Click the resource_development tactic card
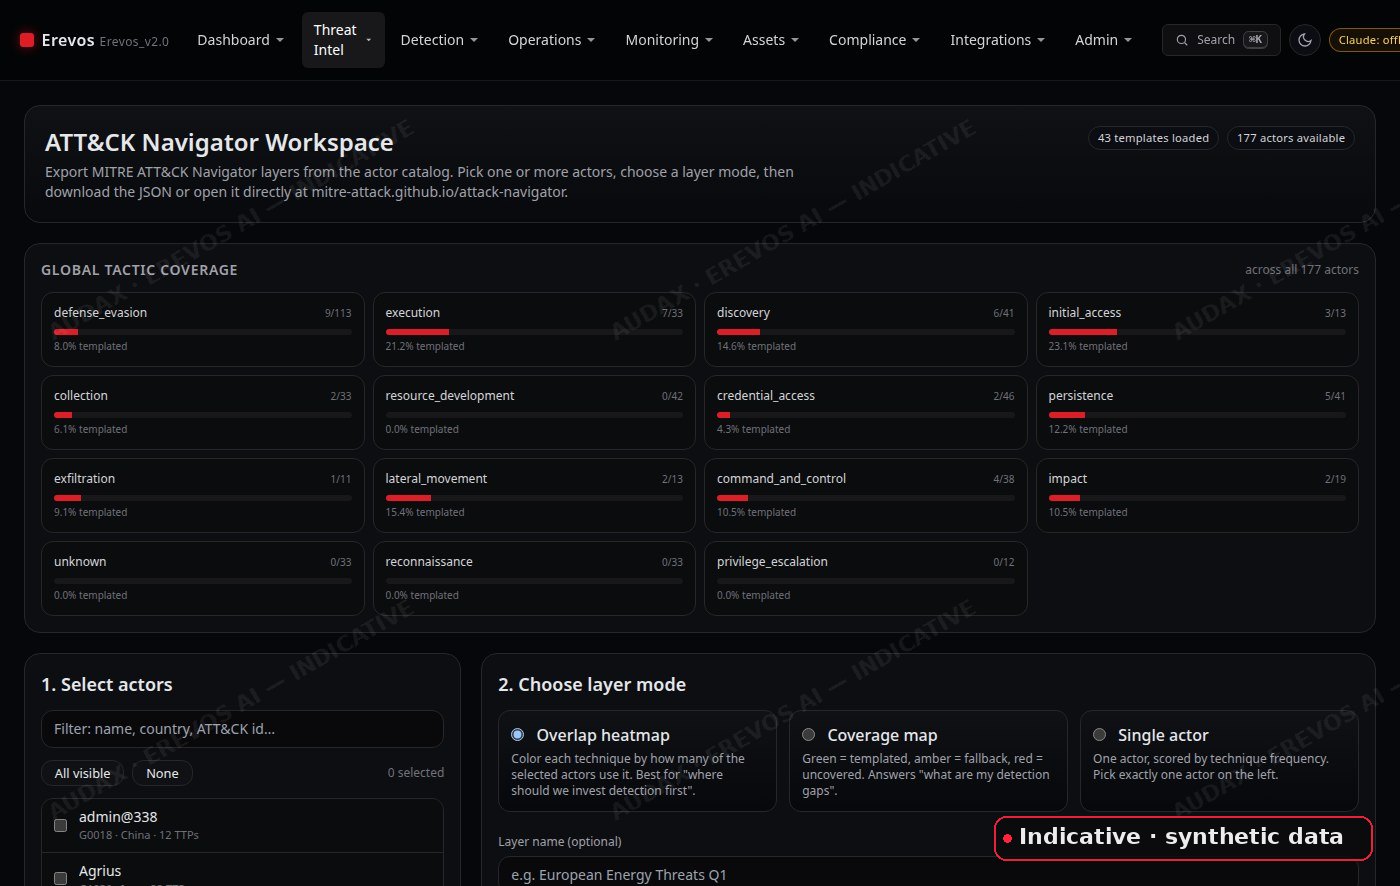The height and width of the screenshot is (886, 1400). (x=534, y=412)
